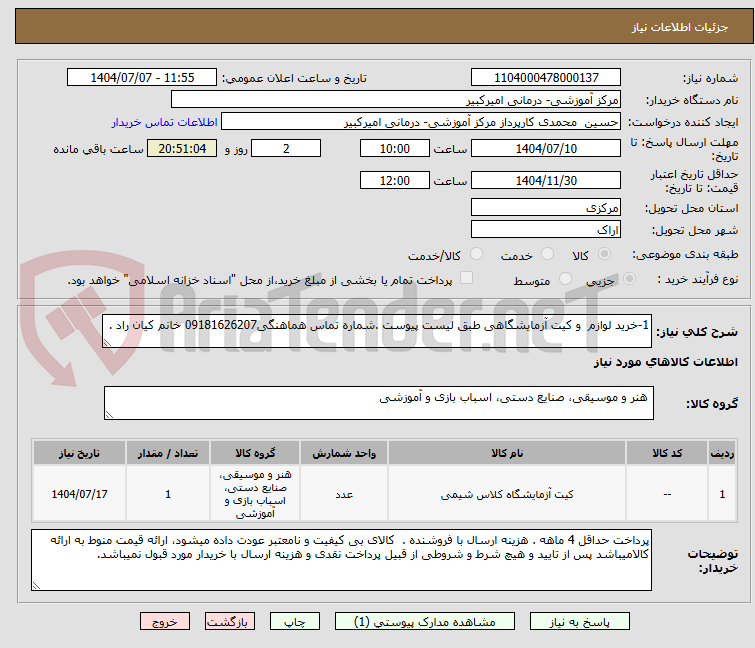Click the شماره نیاز field 1104000478000137
Image resolution: width=755 pixels, height=648 pixels.
pyautogui.click(x=546, y=78)
